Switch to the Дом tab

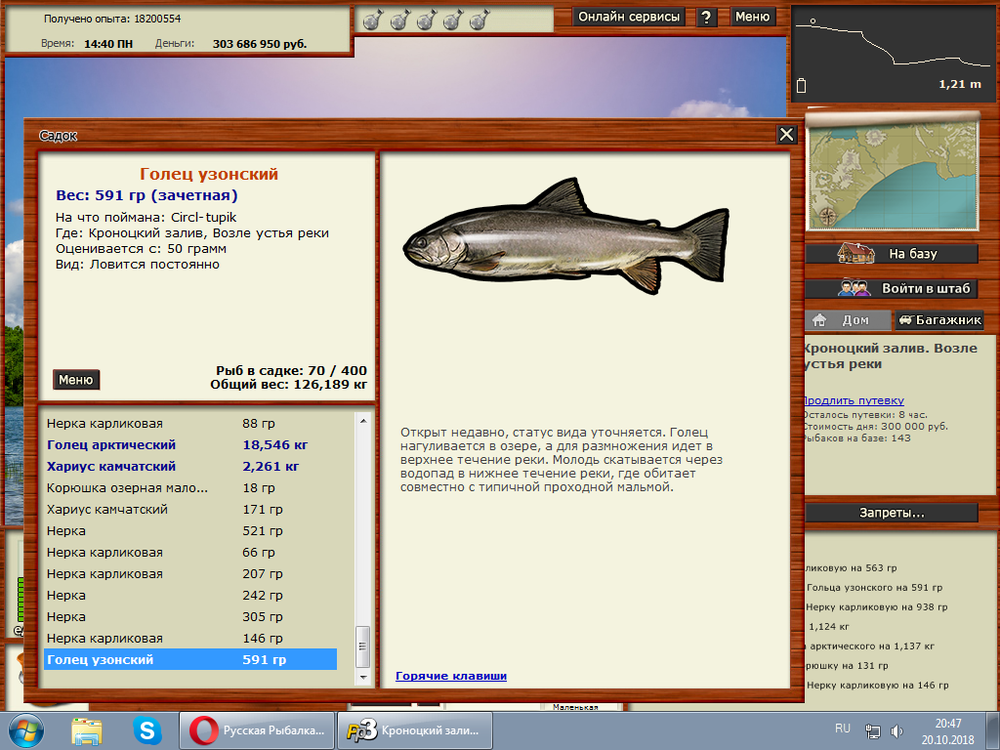pyautogui.click(x=845, y=321)
